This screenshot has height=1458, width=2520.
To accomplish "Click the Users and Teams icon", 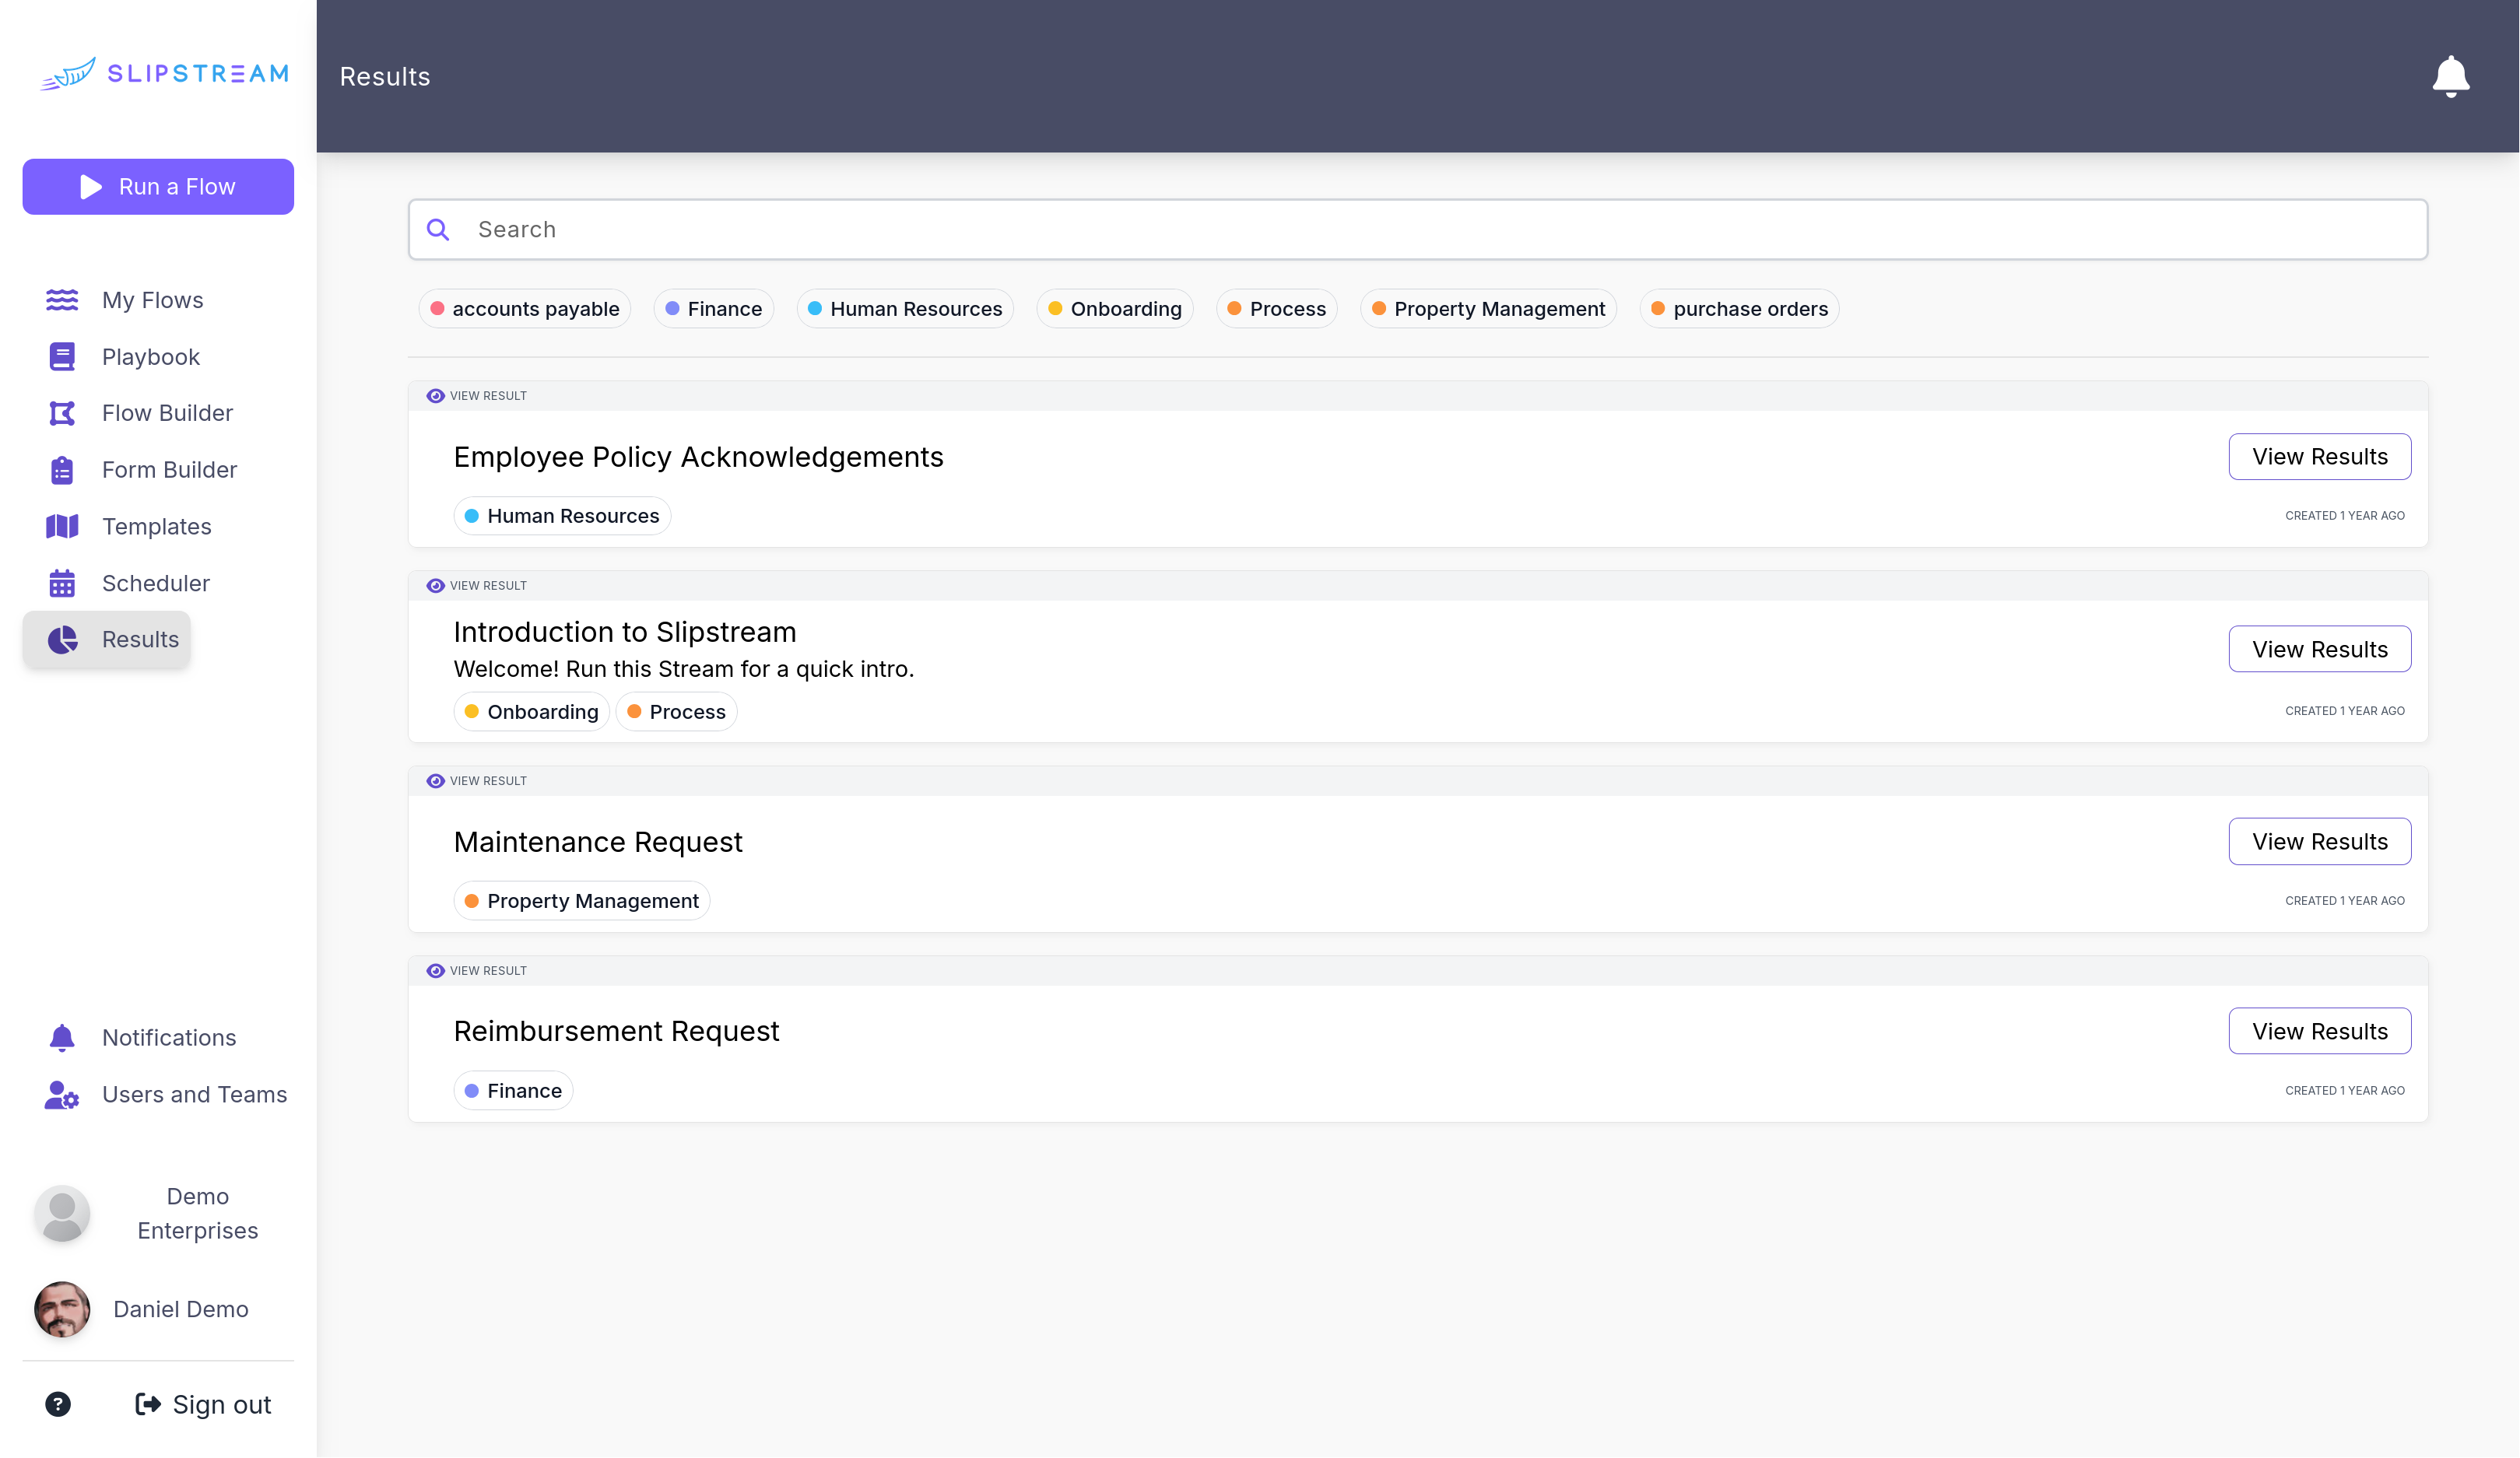I will pyautogui.click(x=62, y=1095).
